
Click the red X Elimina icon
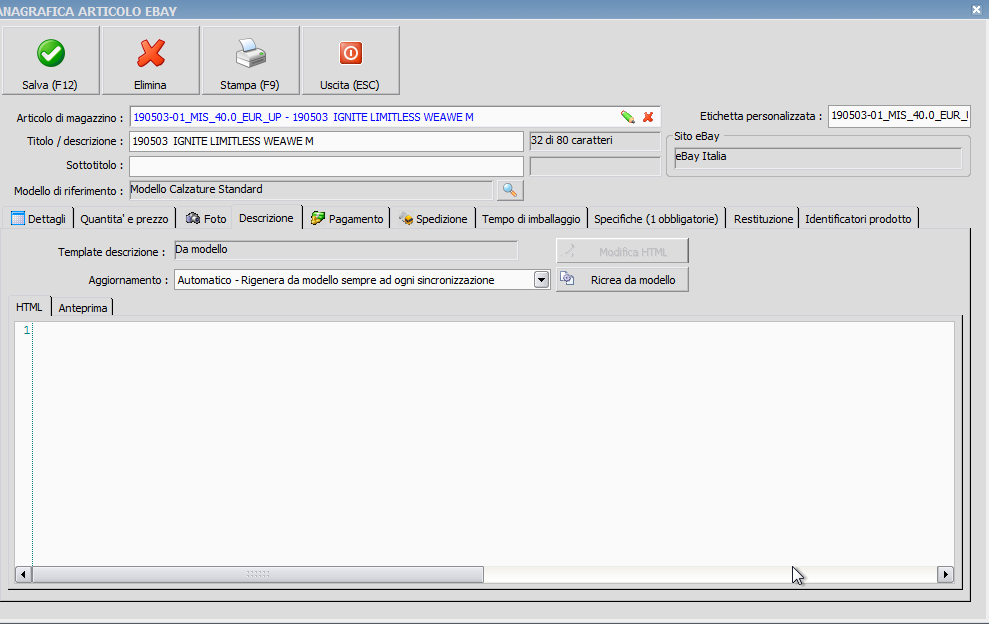coord(151,53)
